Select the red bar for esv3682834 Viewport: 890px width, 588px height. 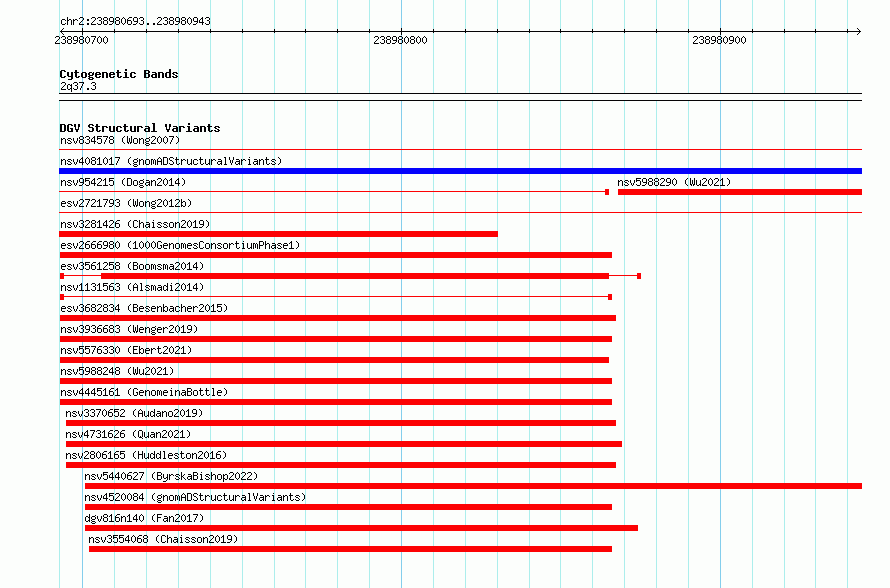[x=337, y=318]
